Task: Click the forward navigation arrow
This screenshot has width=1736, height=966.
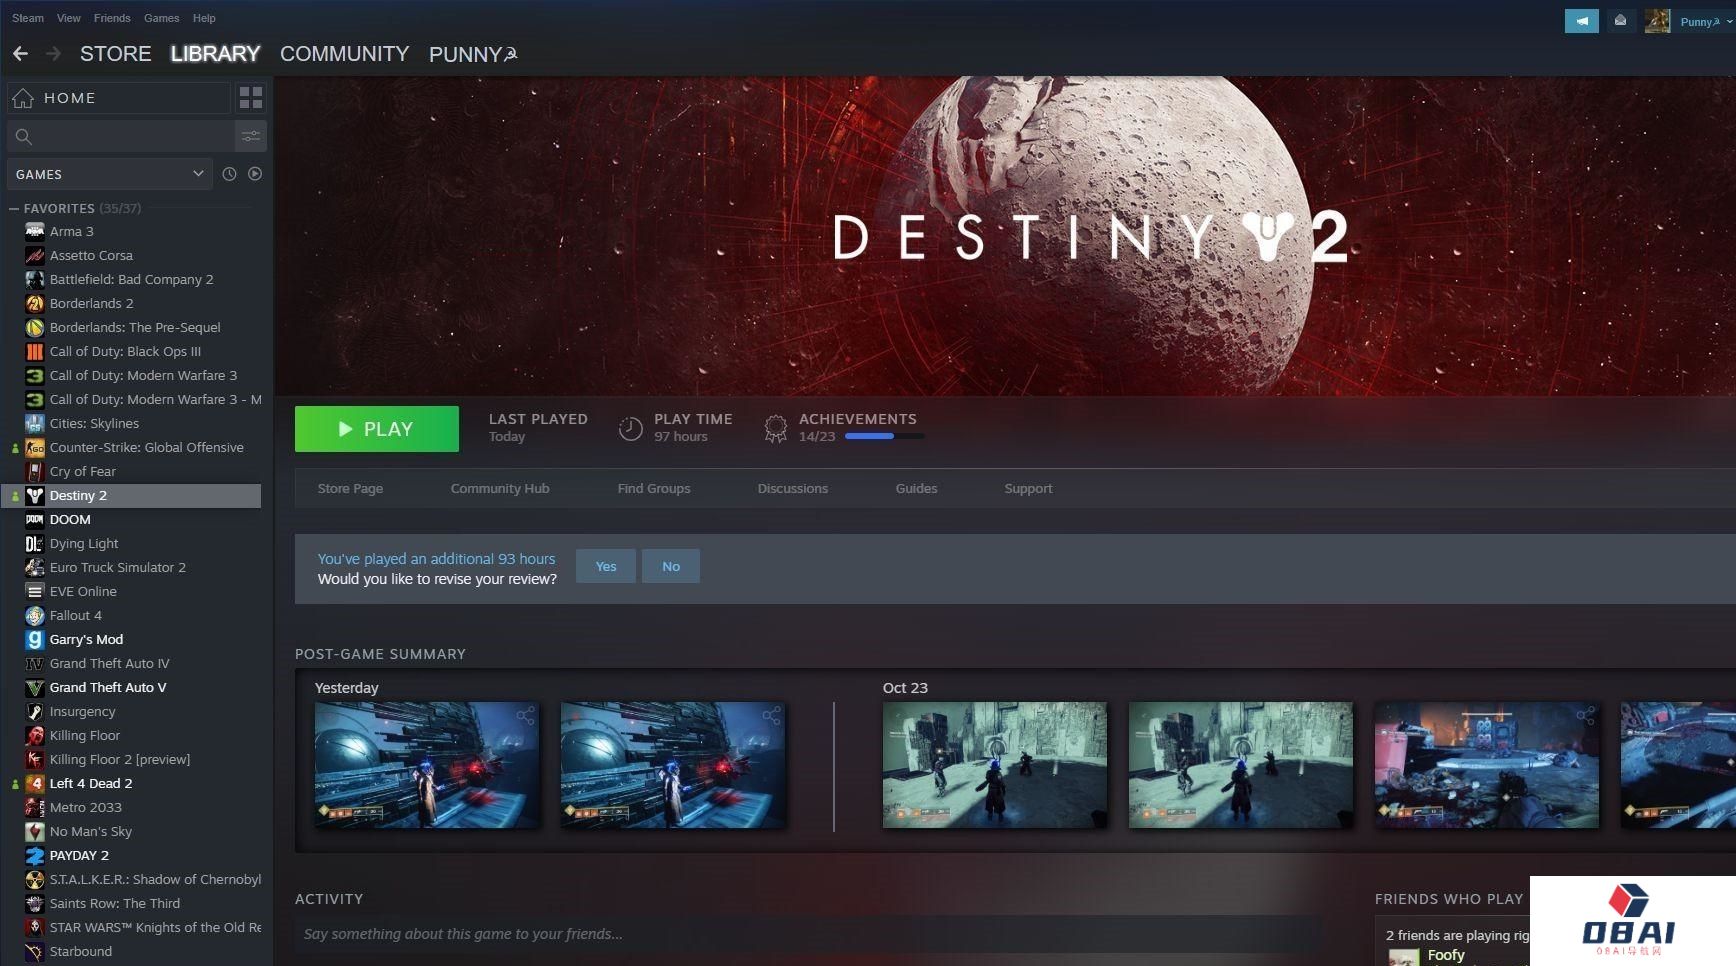Action: tap(54, 54)
